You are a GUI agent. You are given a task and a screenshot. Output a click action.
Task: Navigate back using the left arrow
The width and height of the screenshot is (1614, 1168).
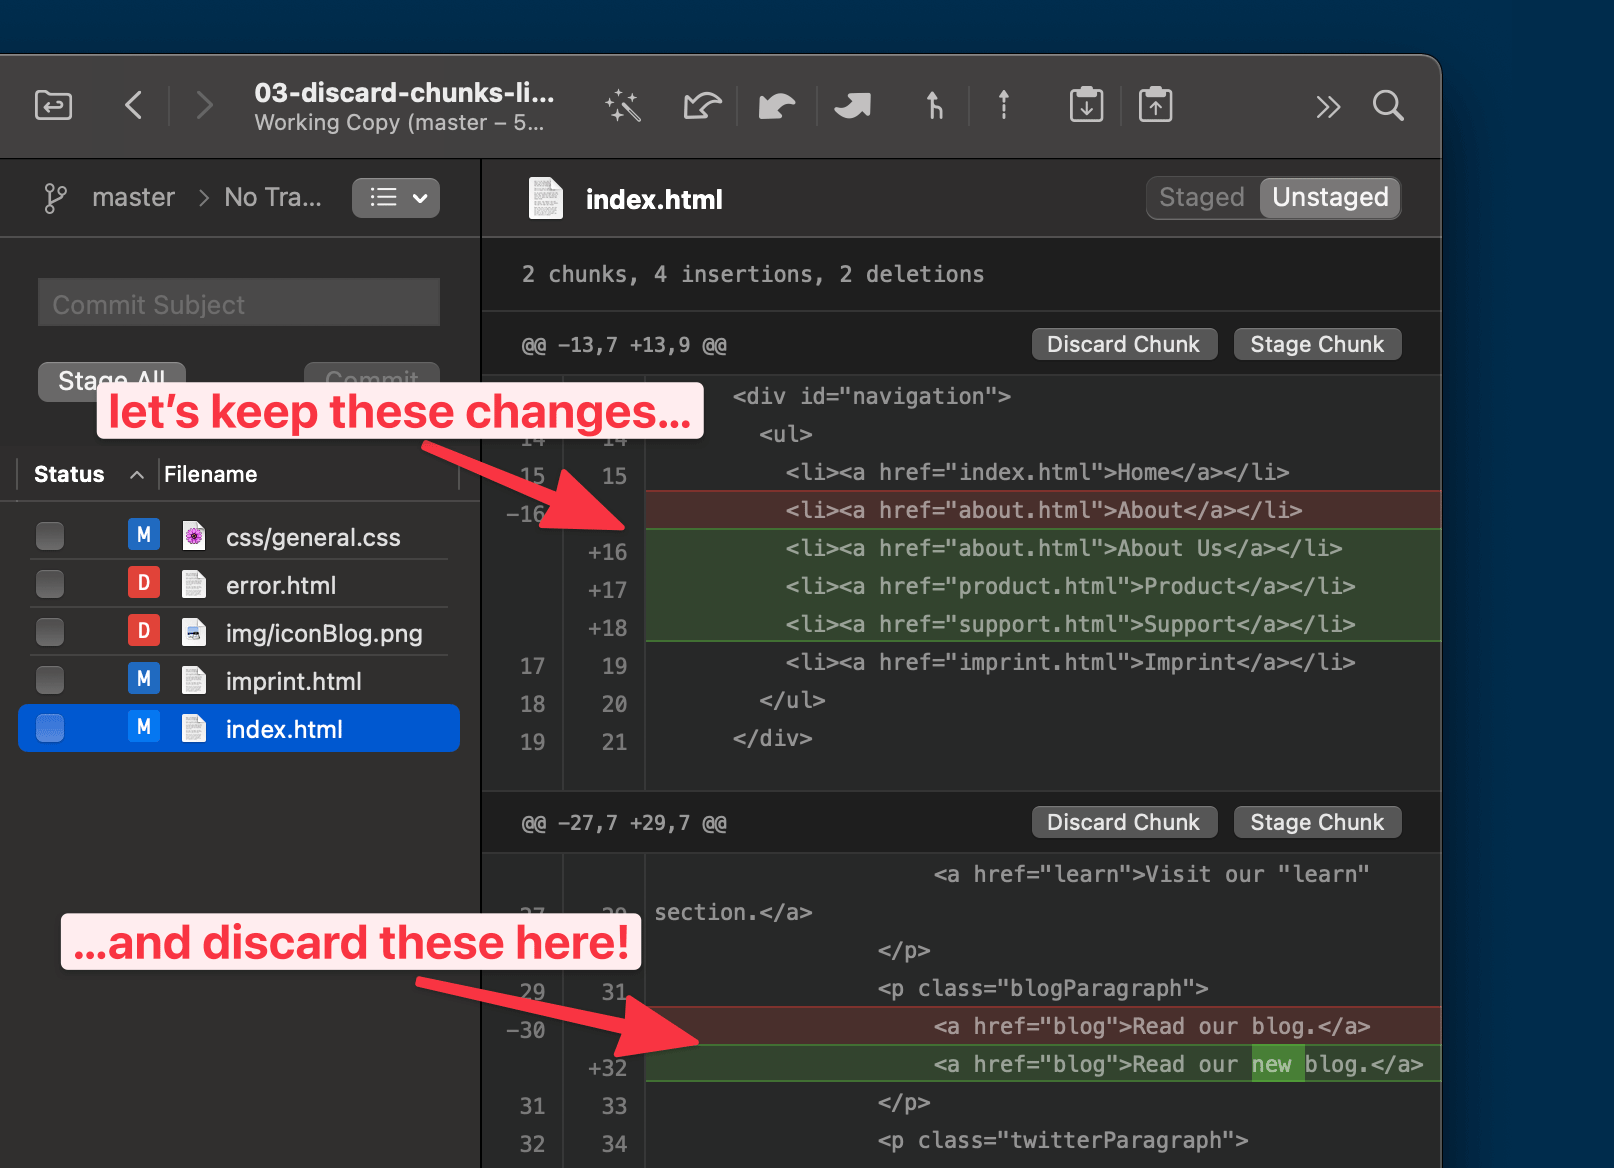pos(135,105)
